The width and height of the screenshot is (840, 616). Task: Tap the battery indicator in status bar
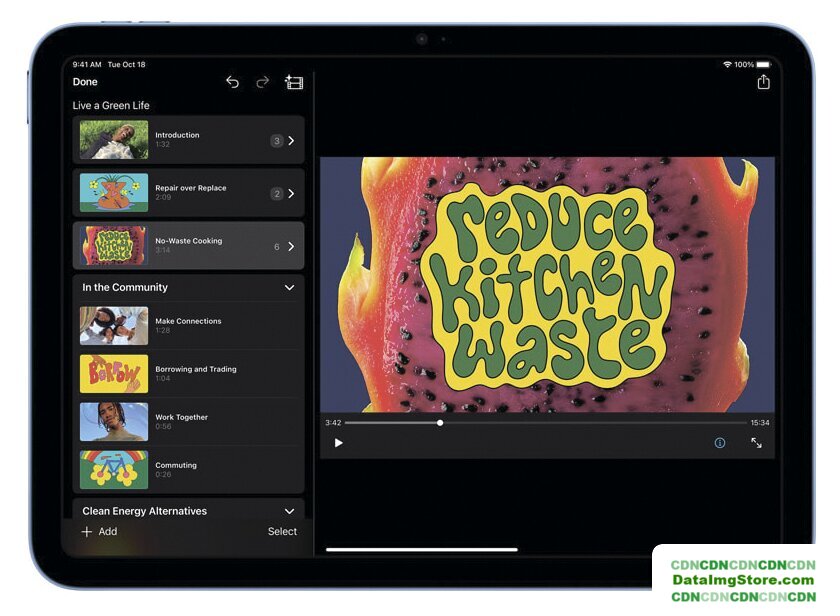[x=763, y=64]
